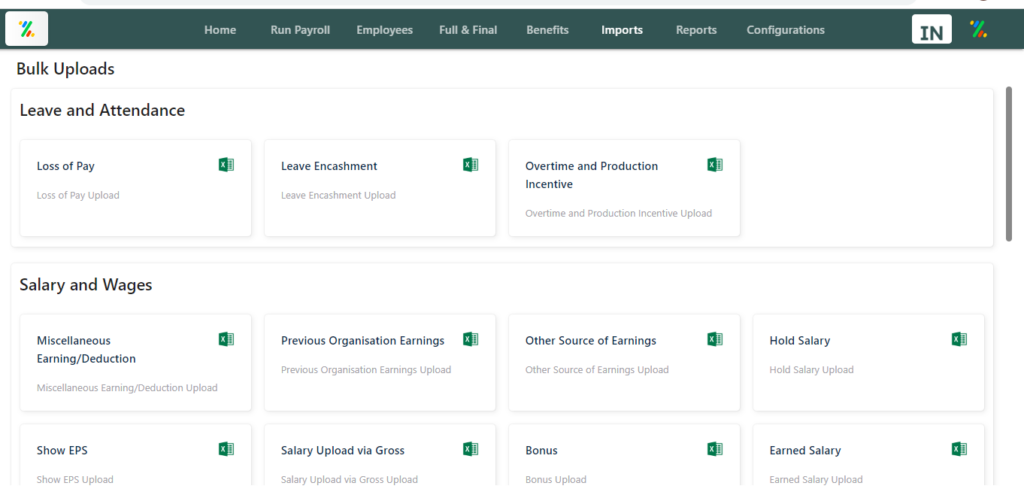Screen dimensions: 1024x498
Task: Click the IN country badge in header
Action: tap(931, 30)
